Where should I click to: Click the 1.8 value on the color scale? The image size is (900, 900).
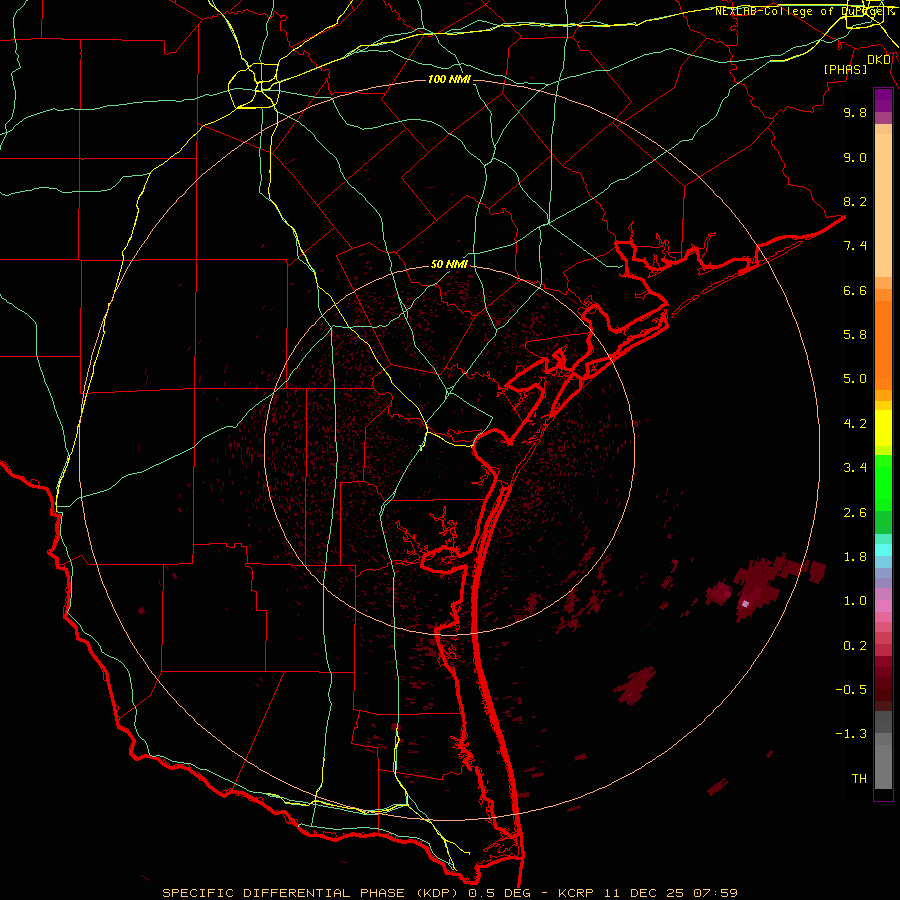pyautogui.click(x=855, y=557)
